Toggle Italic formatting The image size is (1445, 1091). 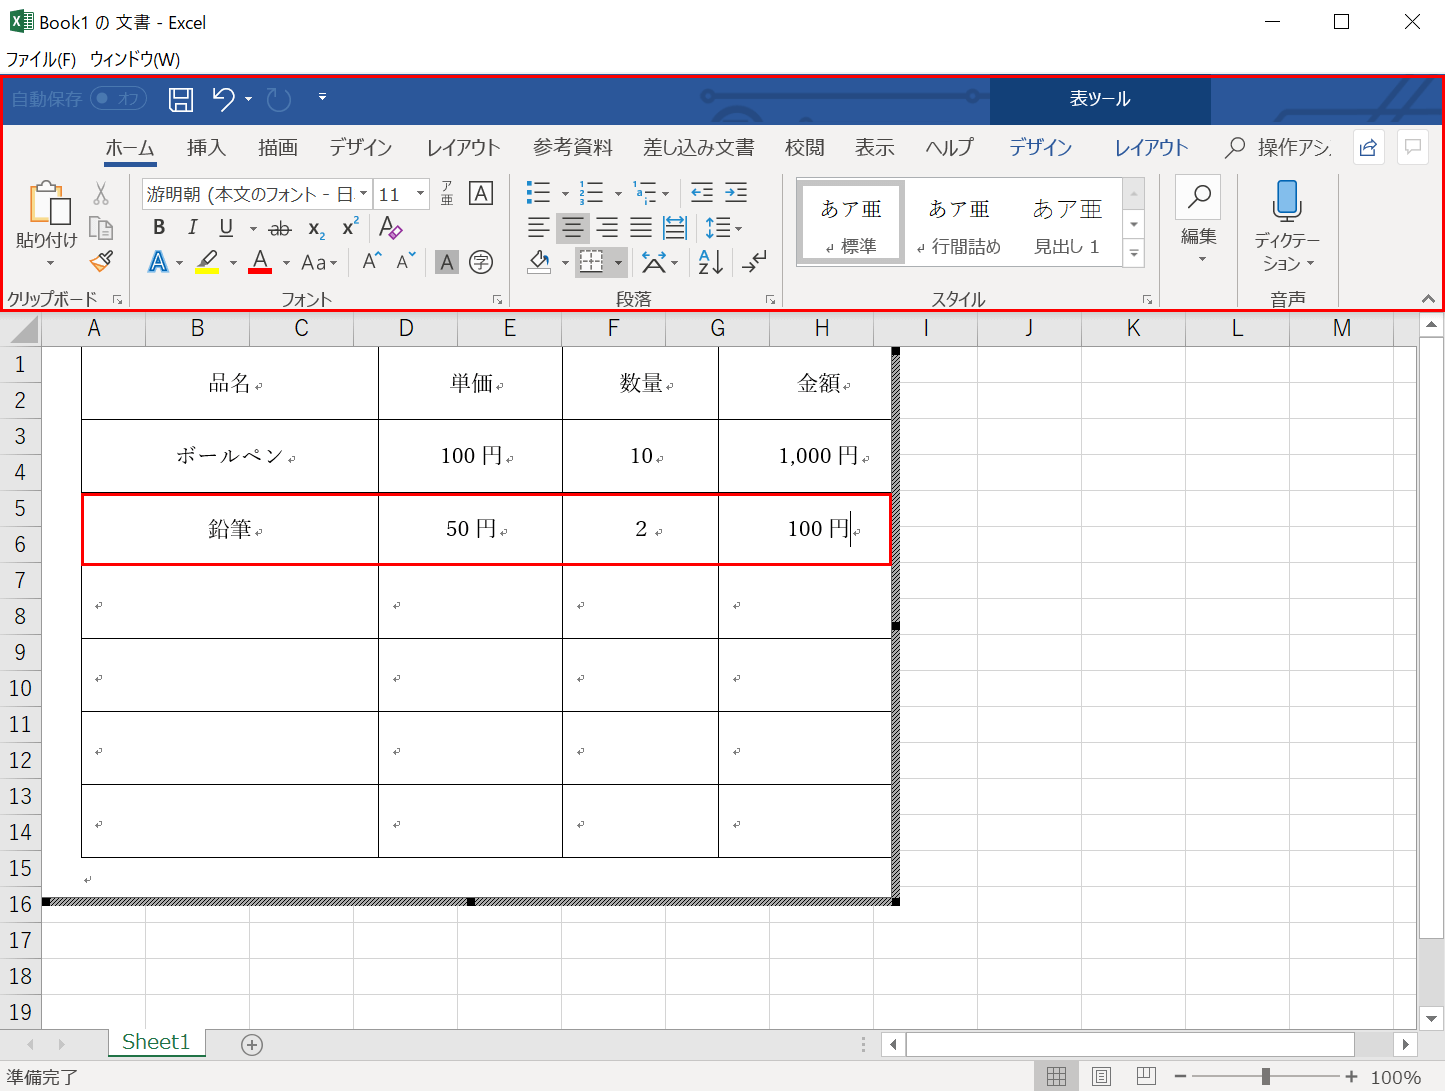193,228
